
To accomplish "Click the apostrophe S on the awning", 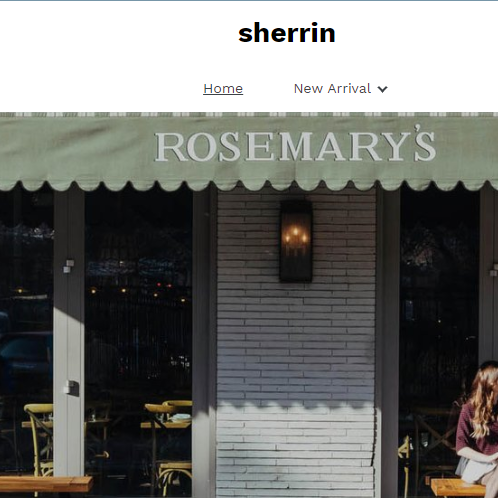I will 425,143.
